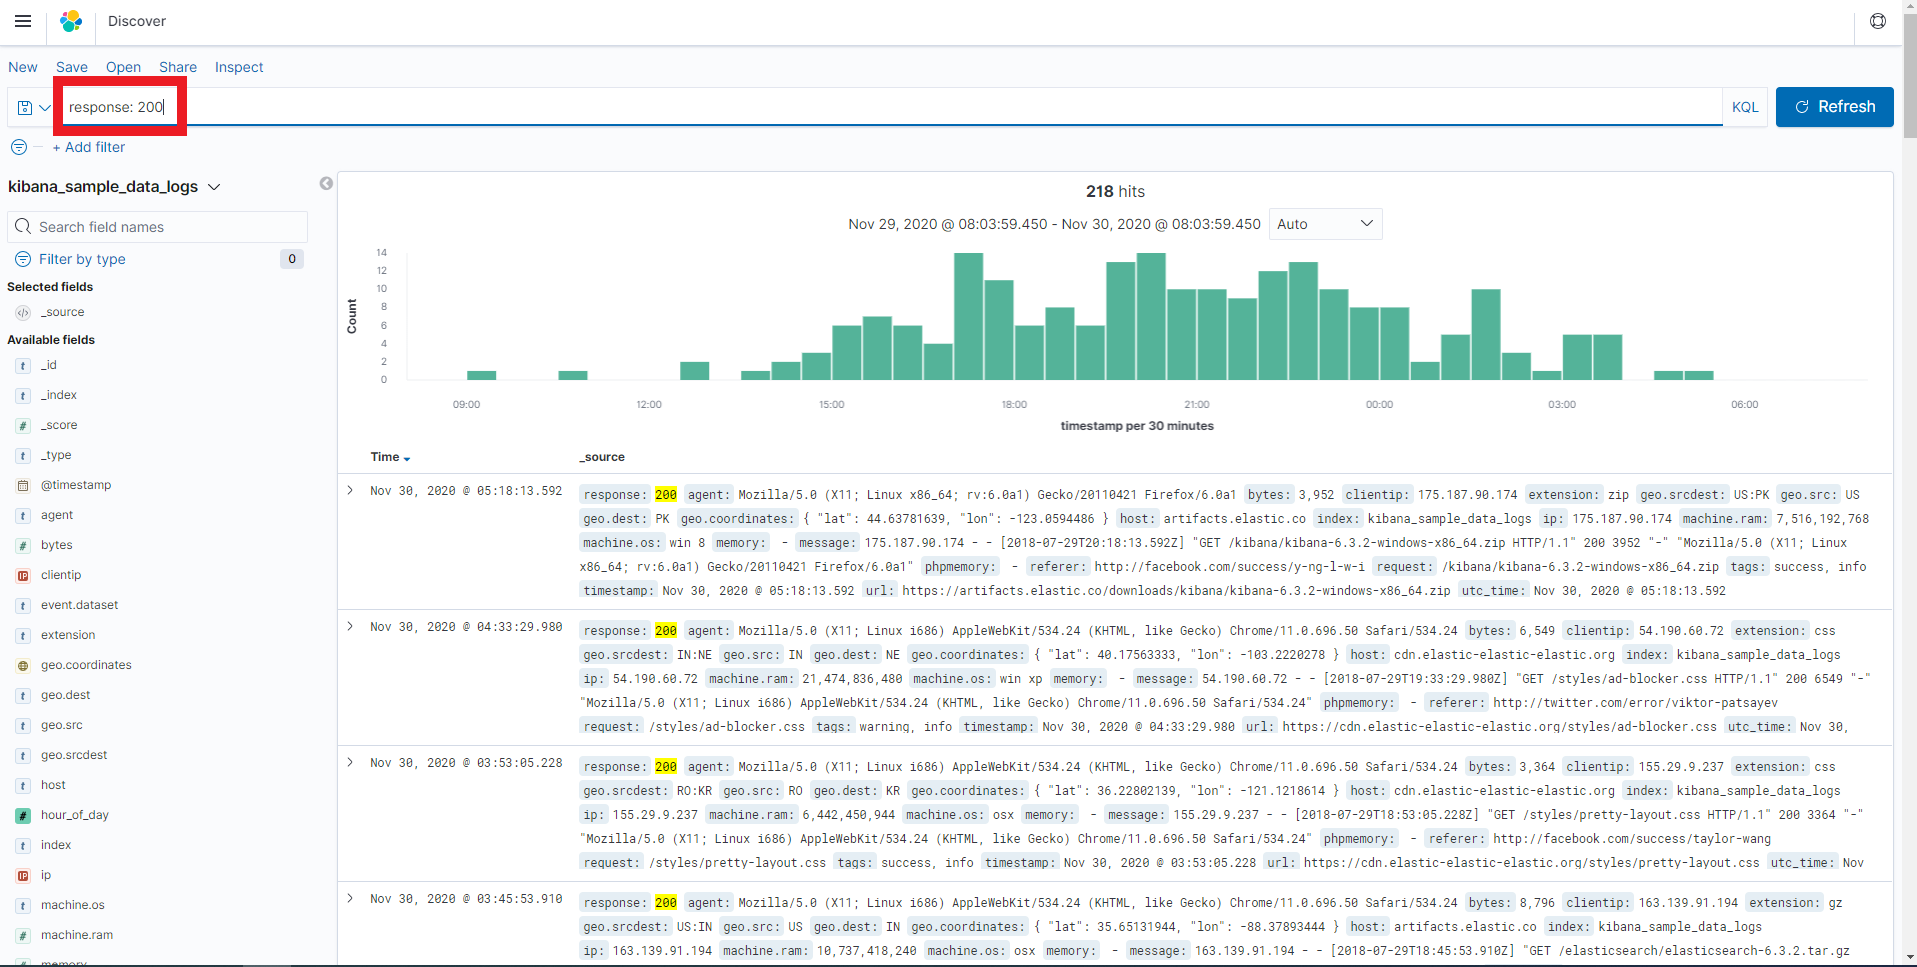Toggle the _source selected field

click(x=64, y=311)
